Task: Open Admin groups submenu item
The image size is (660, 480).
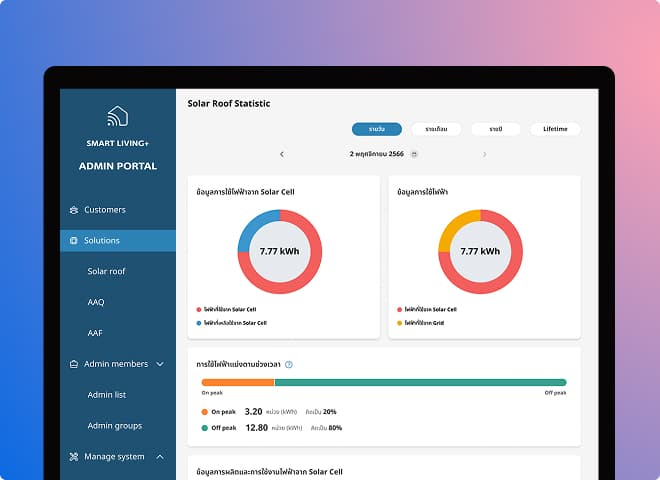Action: pyautogui.click(x=114, y=426)
